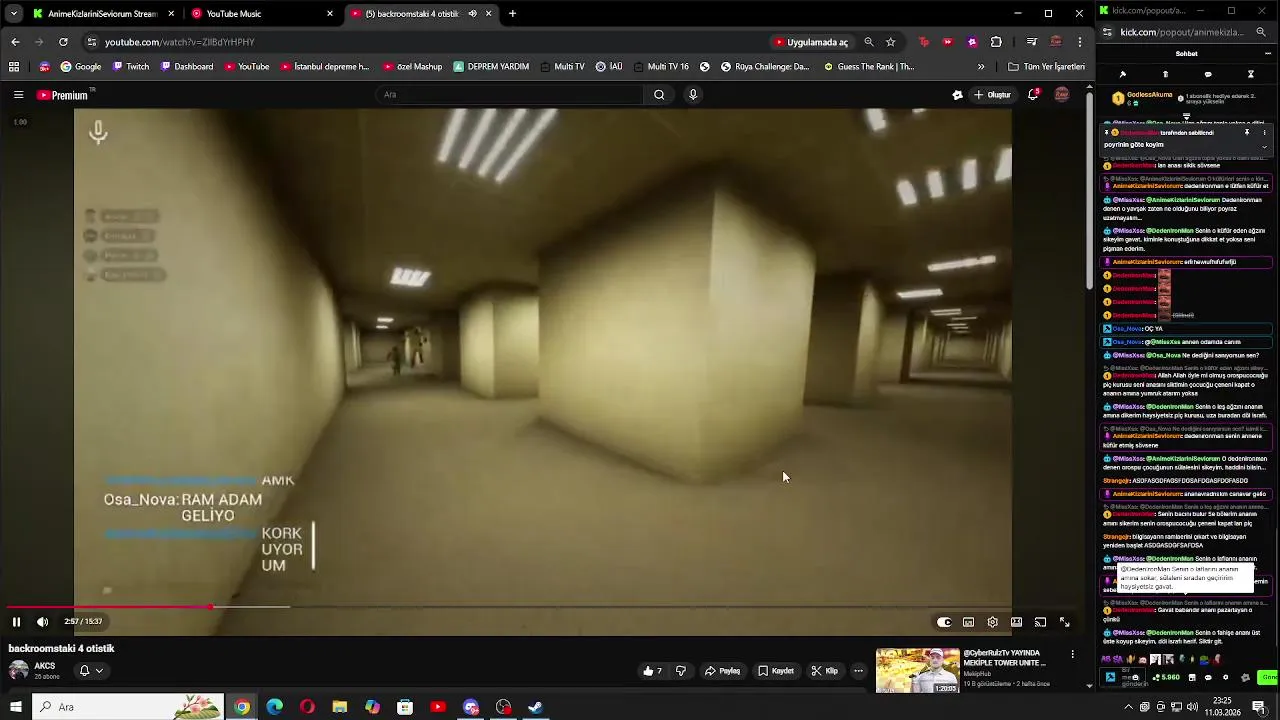Open notification bell dropdown for AKCS channel
Viewport: 1280px width, 720px height.
pos(91,671)
